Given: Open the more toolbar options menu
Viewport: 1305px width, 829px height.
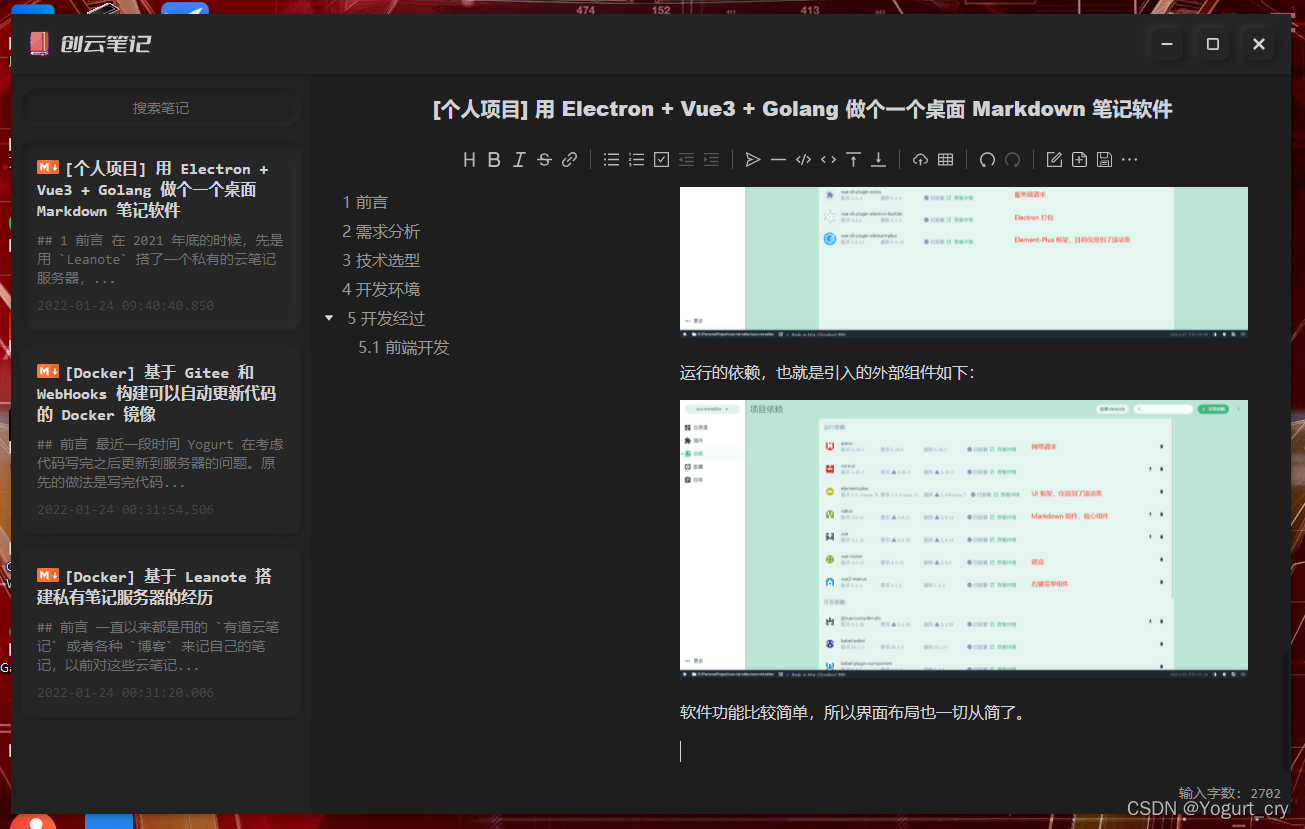Looking at the screenshot, I should pos(1130,159).
